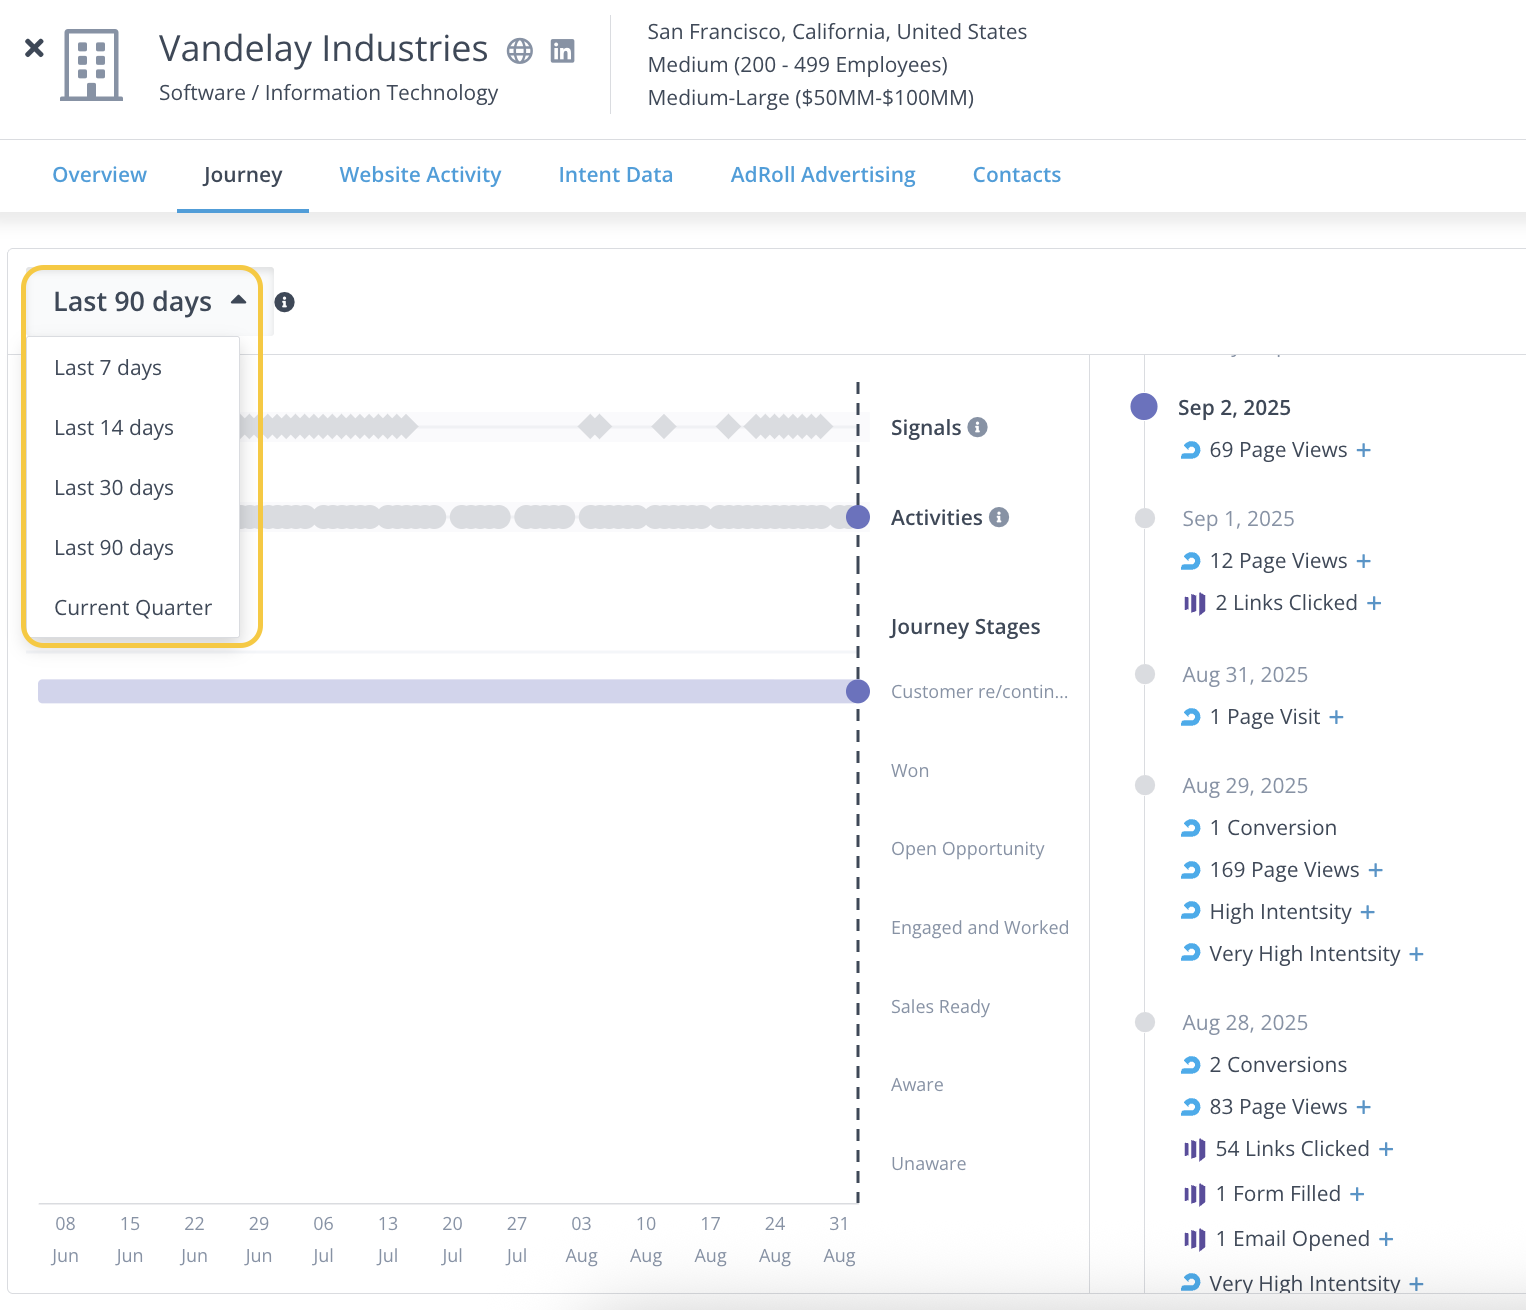Open the Intent Data tab
This screenshot has height=1310, width=1526.
click(x=615, y=175)
